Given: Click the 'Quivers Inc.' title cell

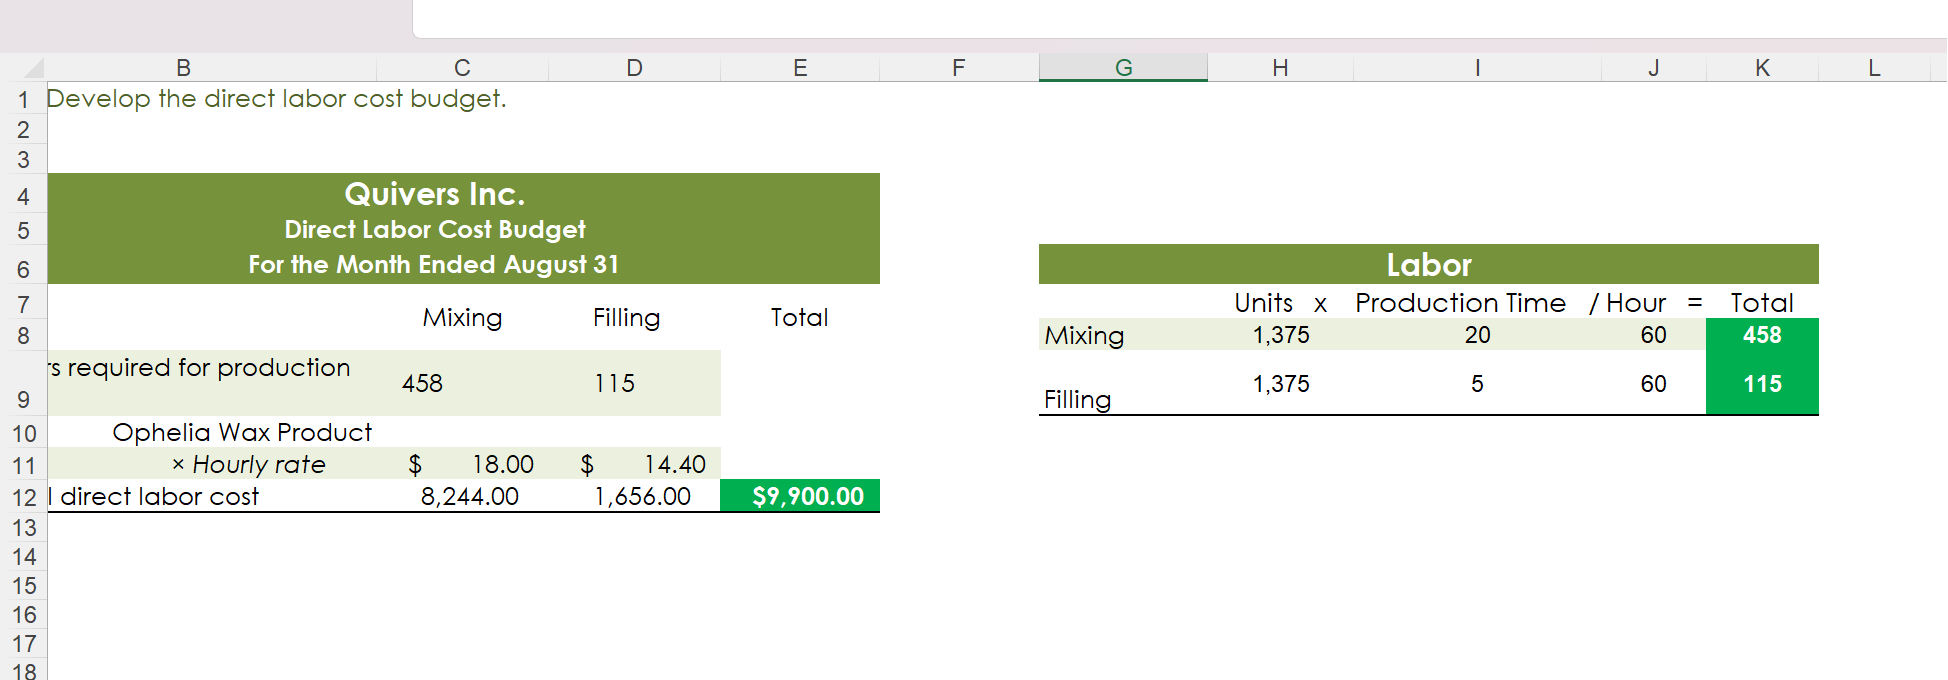Looking at the screenshot, I should [x=434, y=193].
